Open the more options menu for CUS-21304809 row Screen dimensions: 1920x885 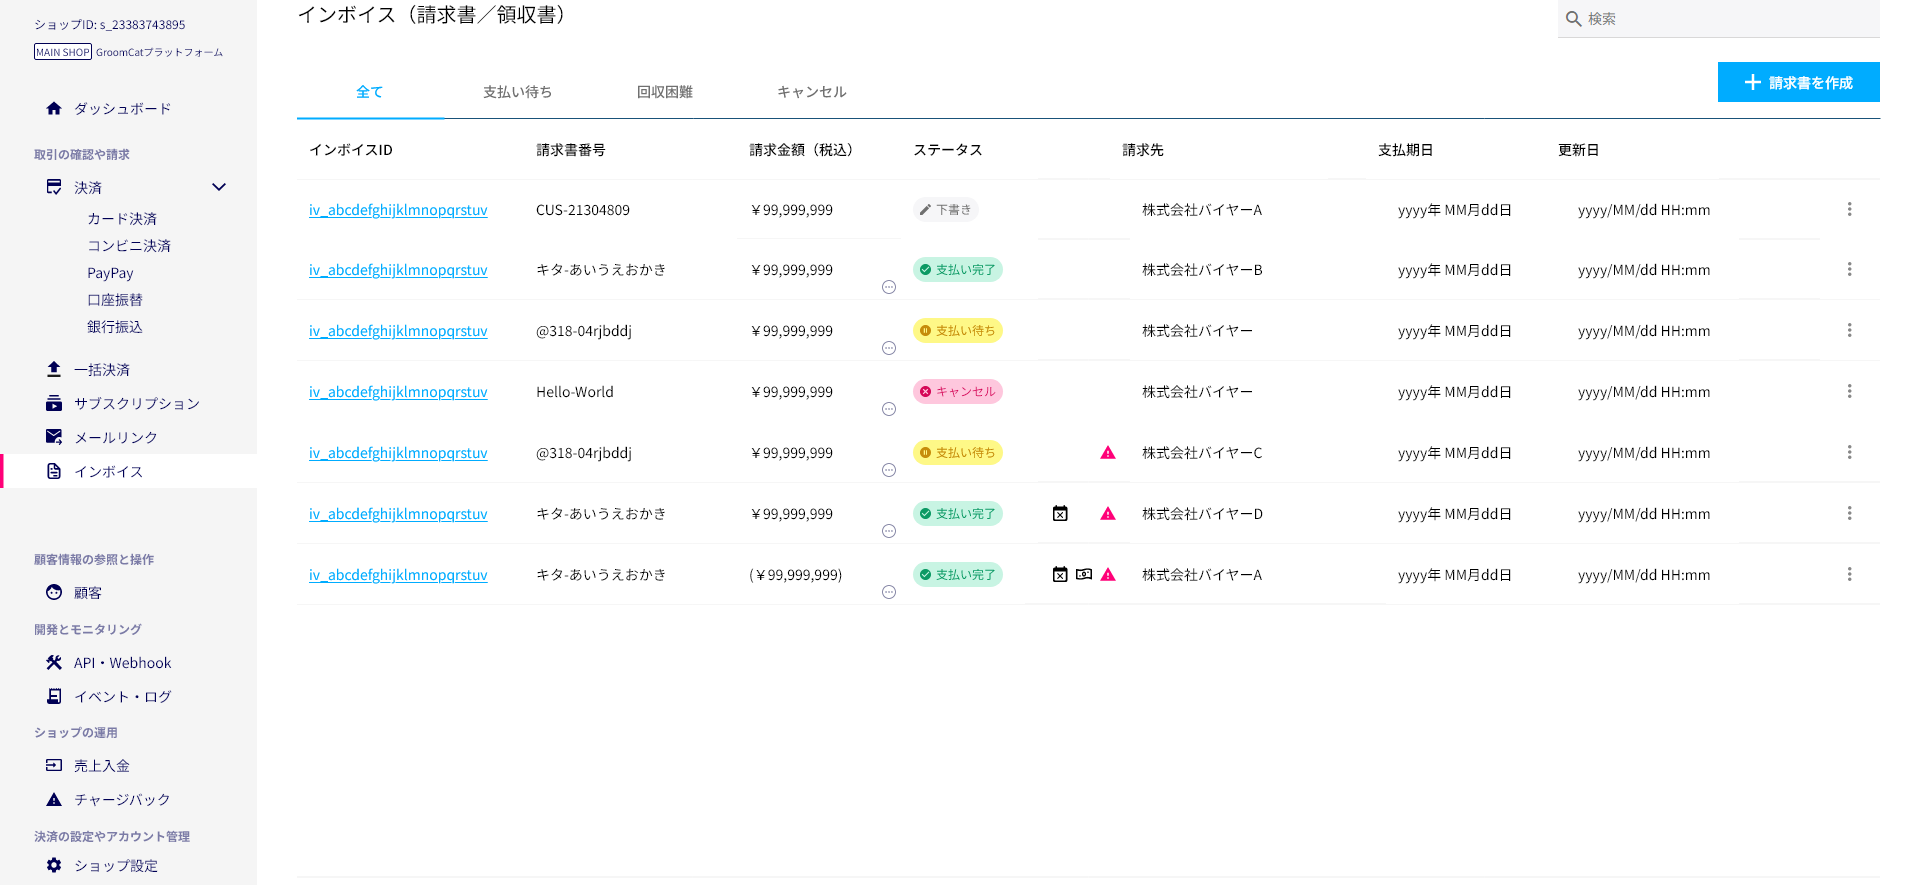pyautogui.click(x=1849, y=209)
